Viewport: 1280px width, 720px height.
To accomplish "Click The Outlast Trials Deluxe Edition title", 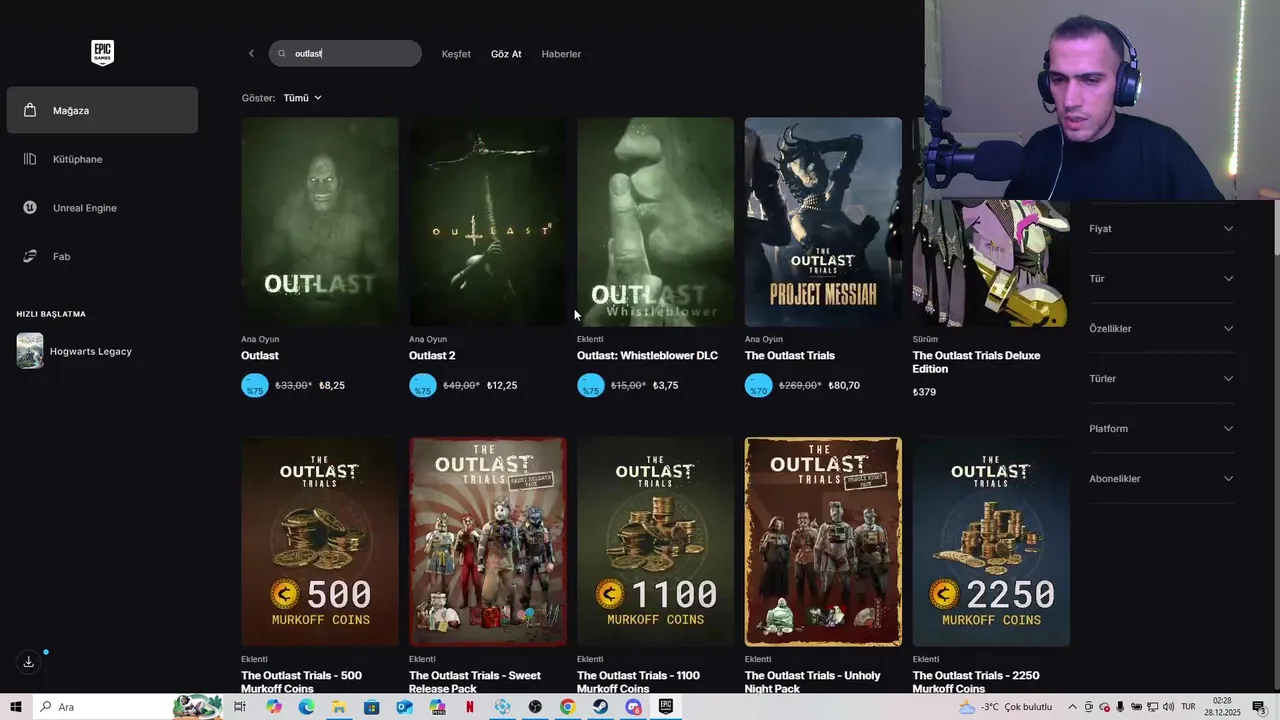I will click(x=976, y=362).
